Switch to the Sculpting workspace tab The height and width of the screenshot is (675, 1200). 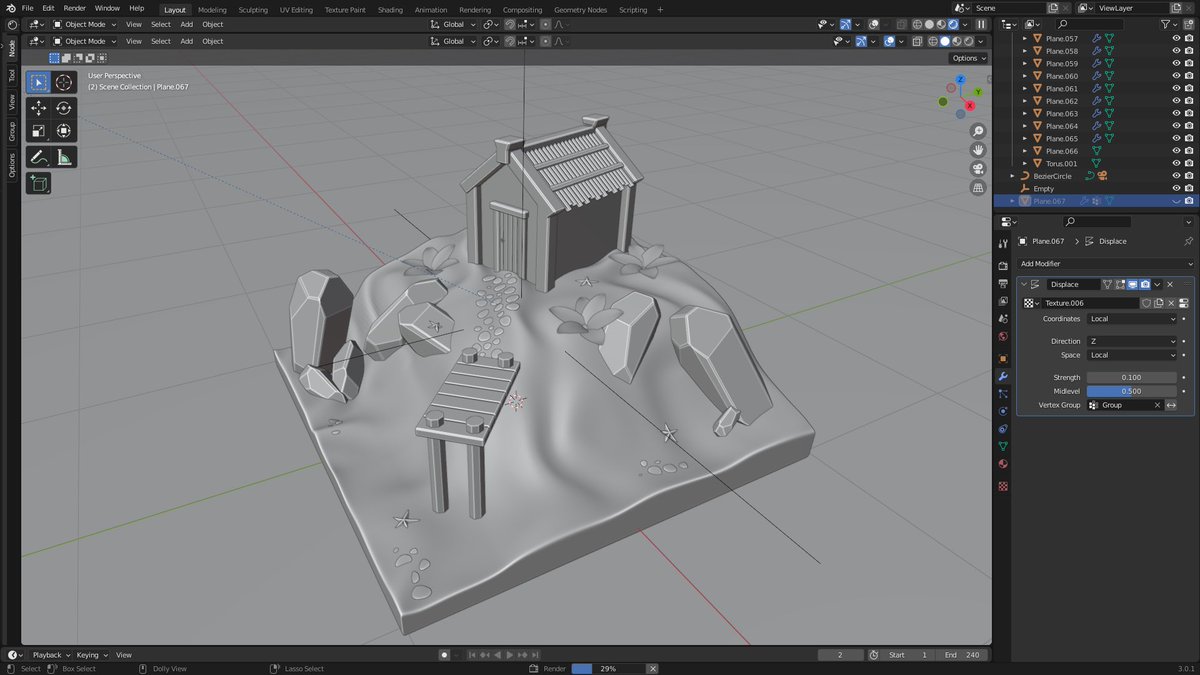(253, 10)
